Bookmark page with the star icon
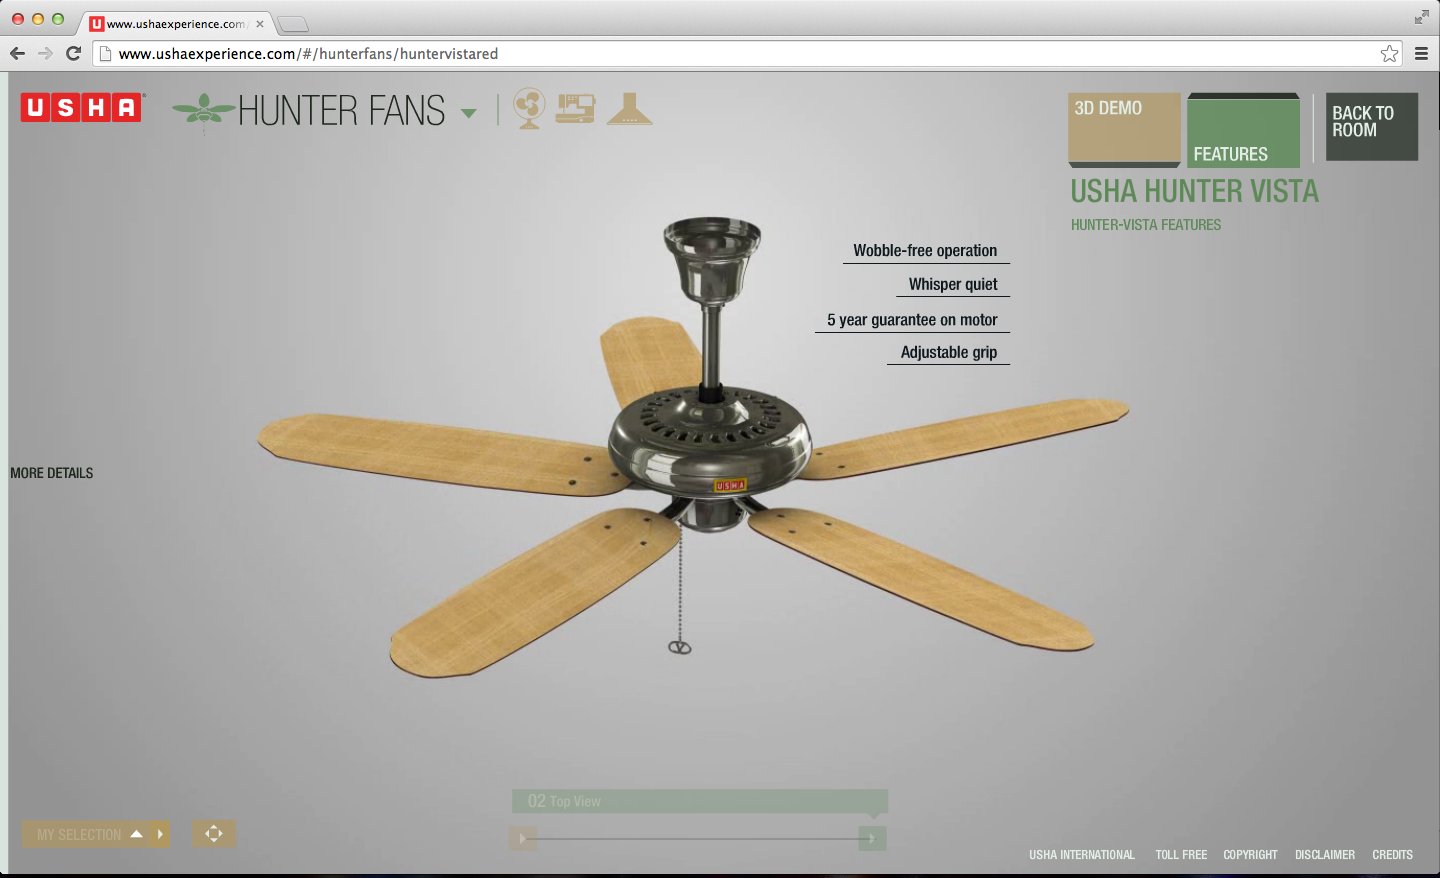 (x=1389, y=54)
